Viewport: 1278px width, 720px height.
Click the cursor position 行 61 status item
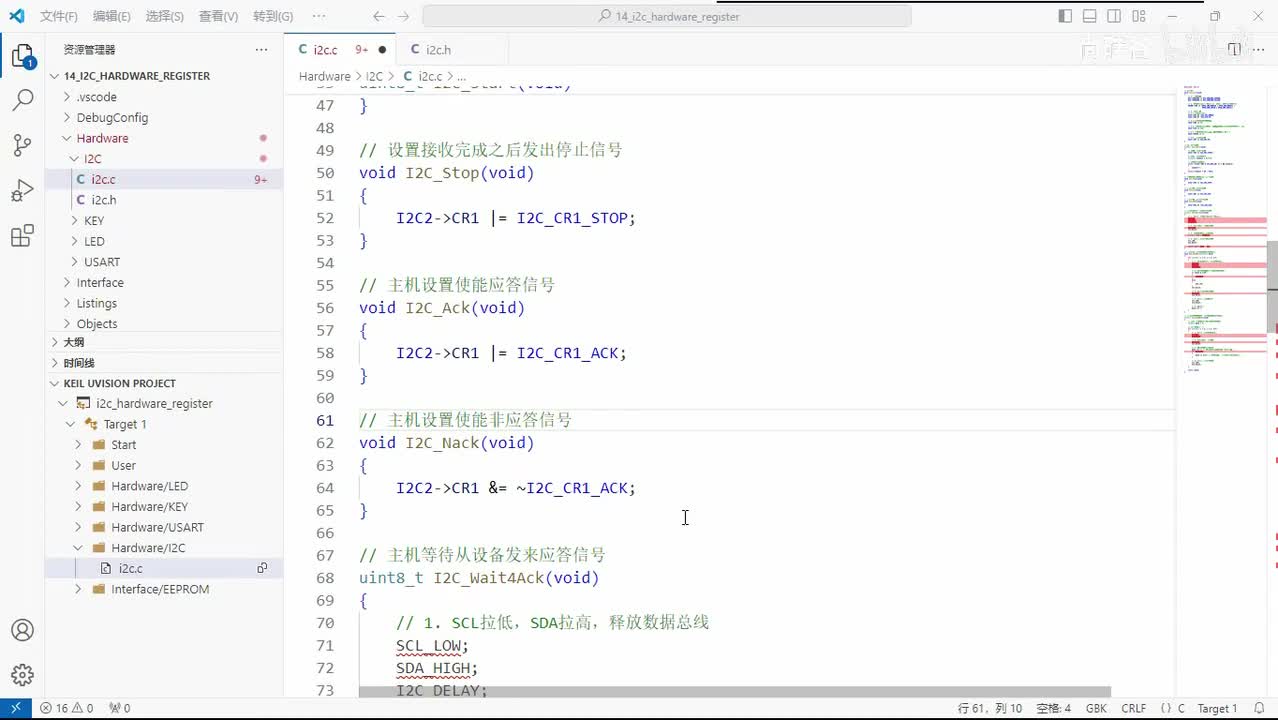(x=990, y=708)
